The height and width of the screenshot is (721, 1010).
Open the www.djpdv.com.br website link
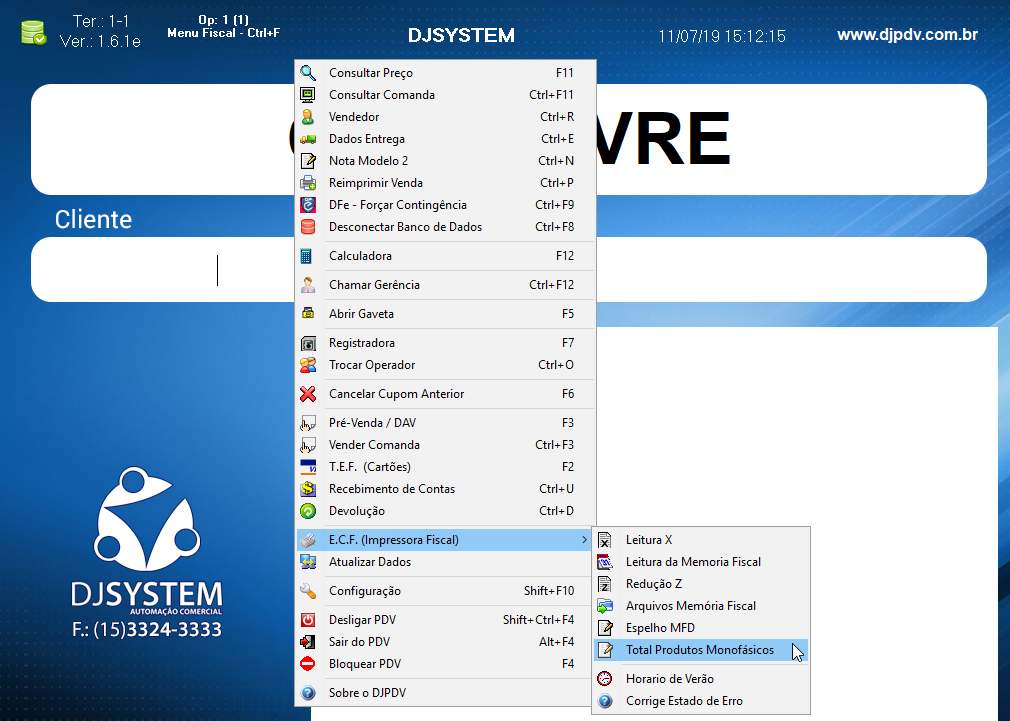tap(907, 35)
